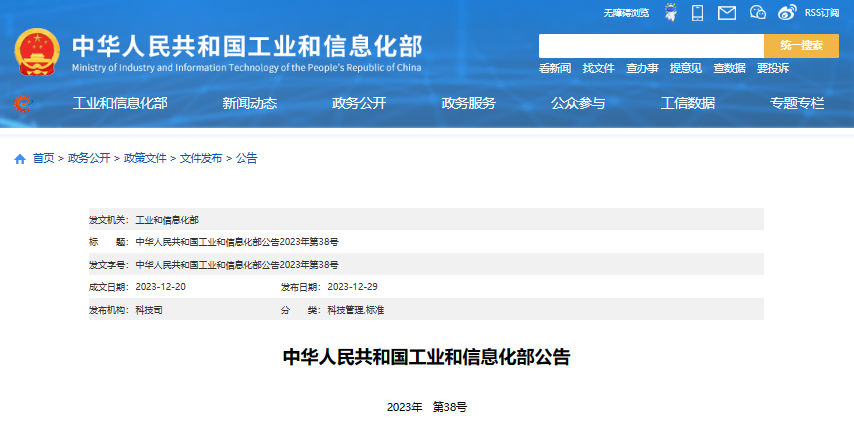The image size is (854, 448).
Task: Open 政务服务 navigation menu
Action: click(469, 103)
